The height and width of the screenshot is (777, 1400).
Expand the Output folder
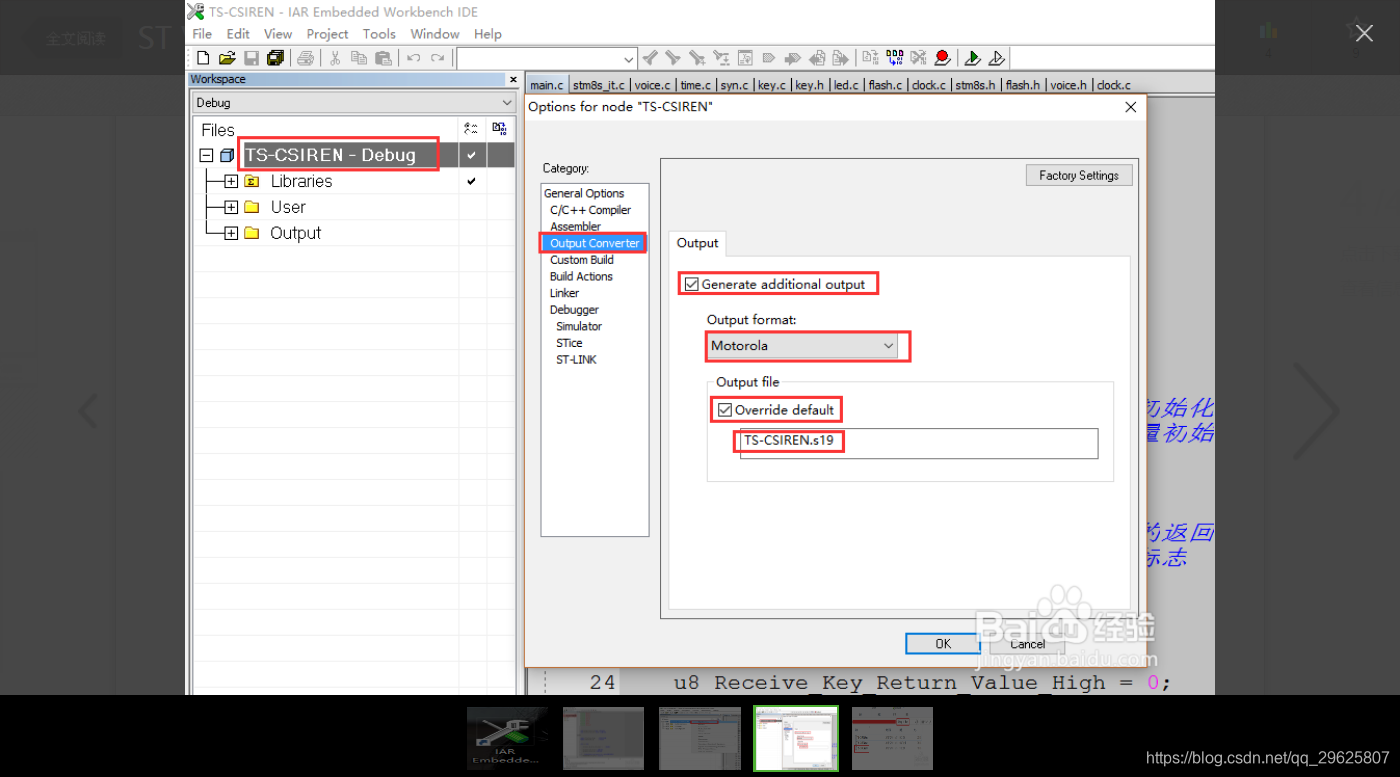pos(231,233)
